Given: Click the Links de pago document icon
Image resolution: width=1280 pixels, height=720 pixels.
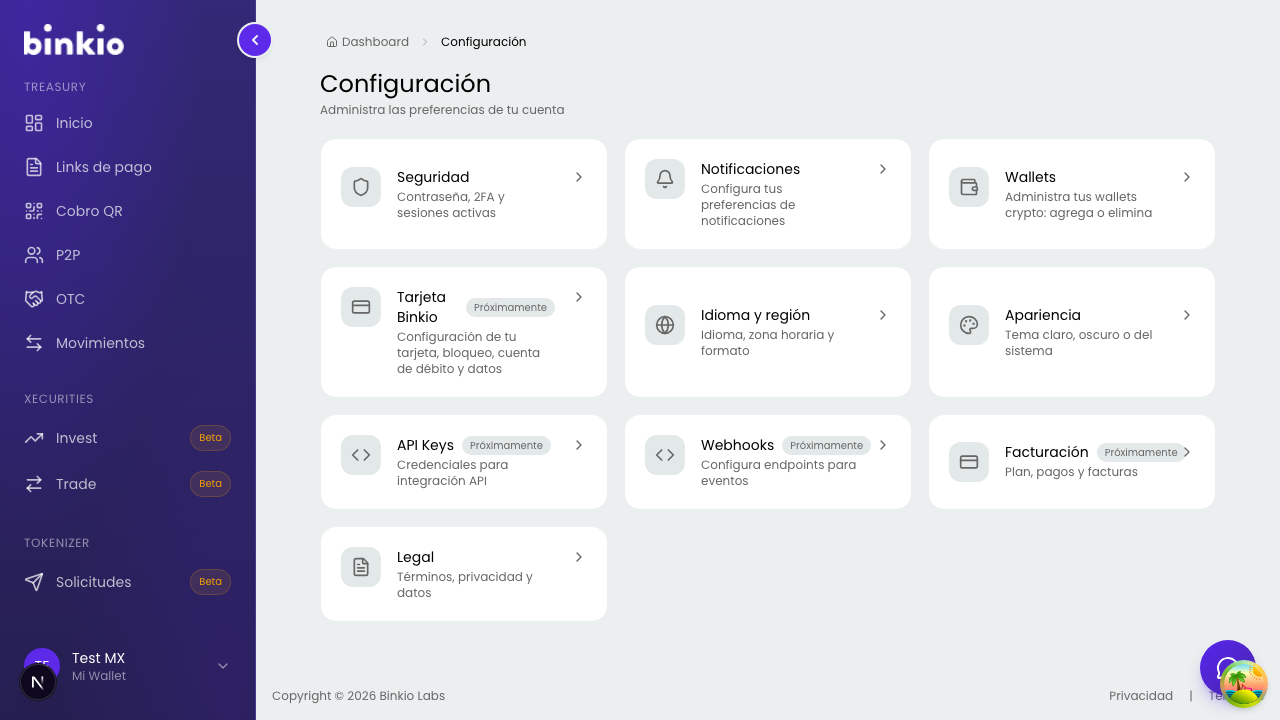Looking at the screenshot, I should [34, 167].
